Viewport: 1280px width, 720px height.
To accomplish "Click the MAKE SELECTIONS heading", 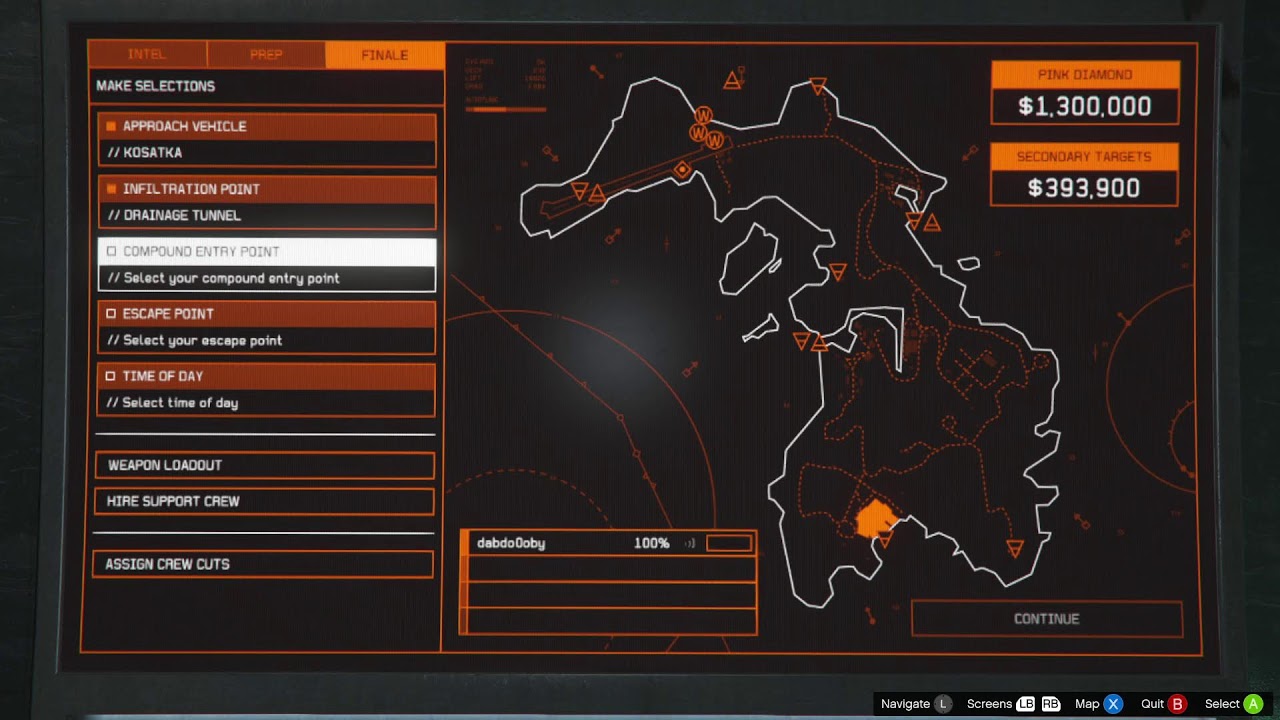I will 155,86.
